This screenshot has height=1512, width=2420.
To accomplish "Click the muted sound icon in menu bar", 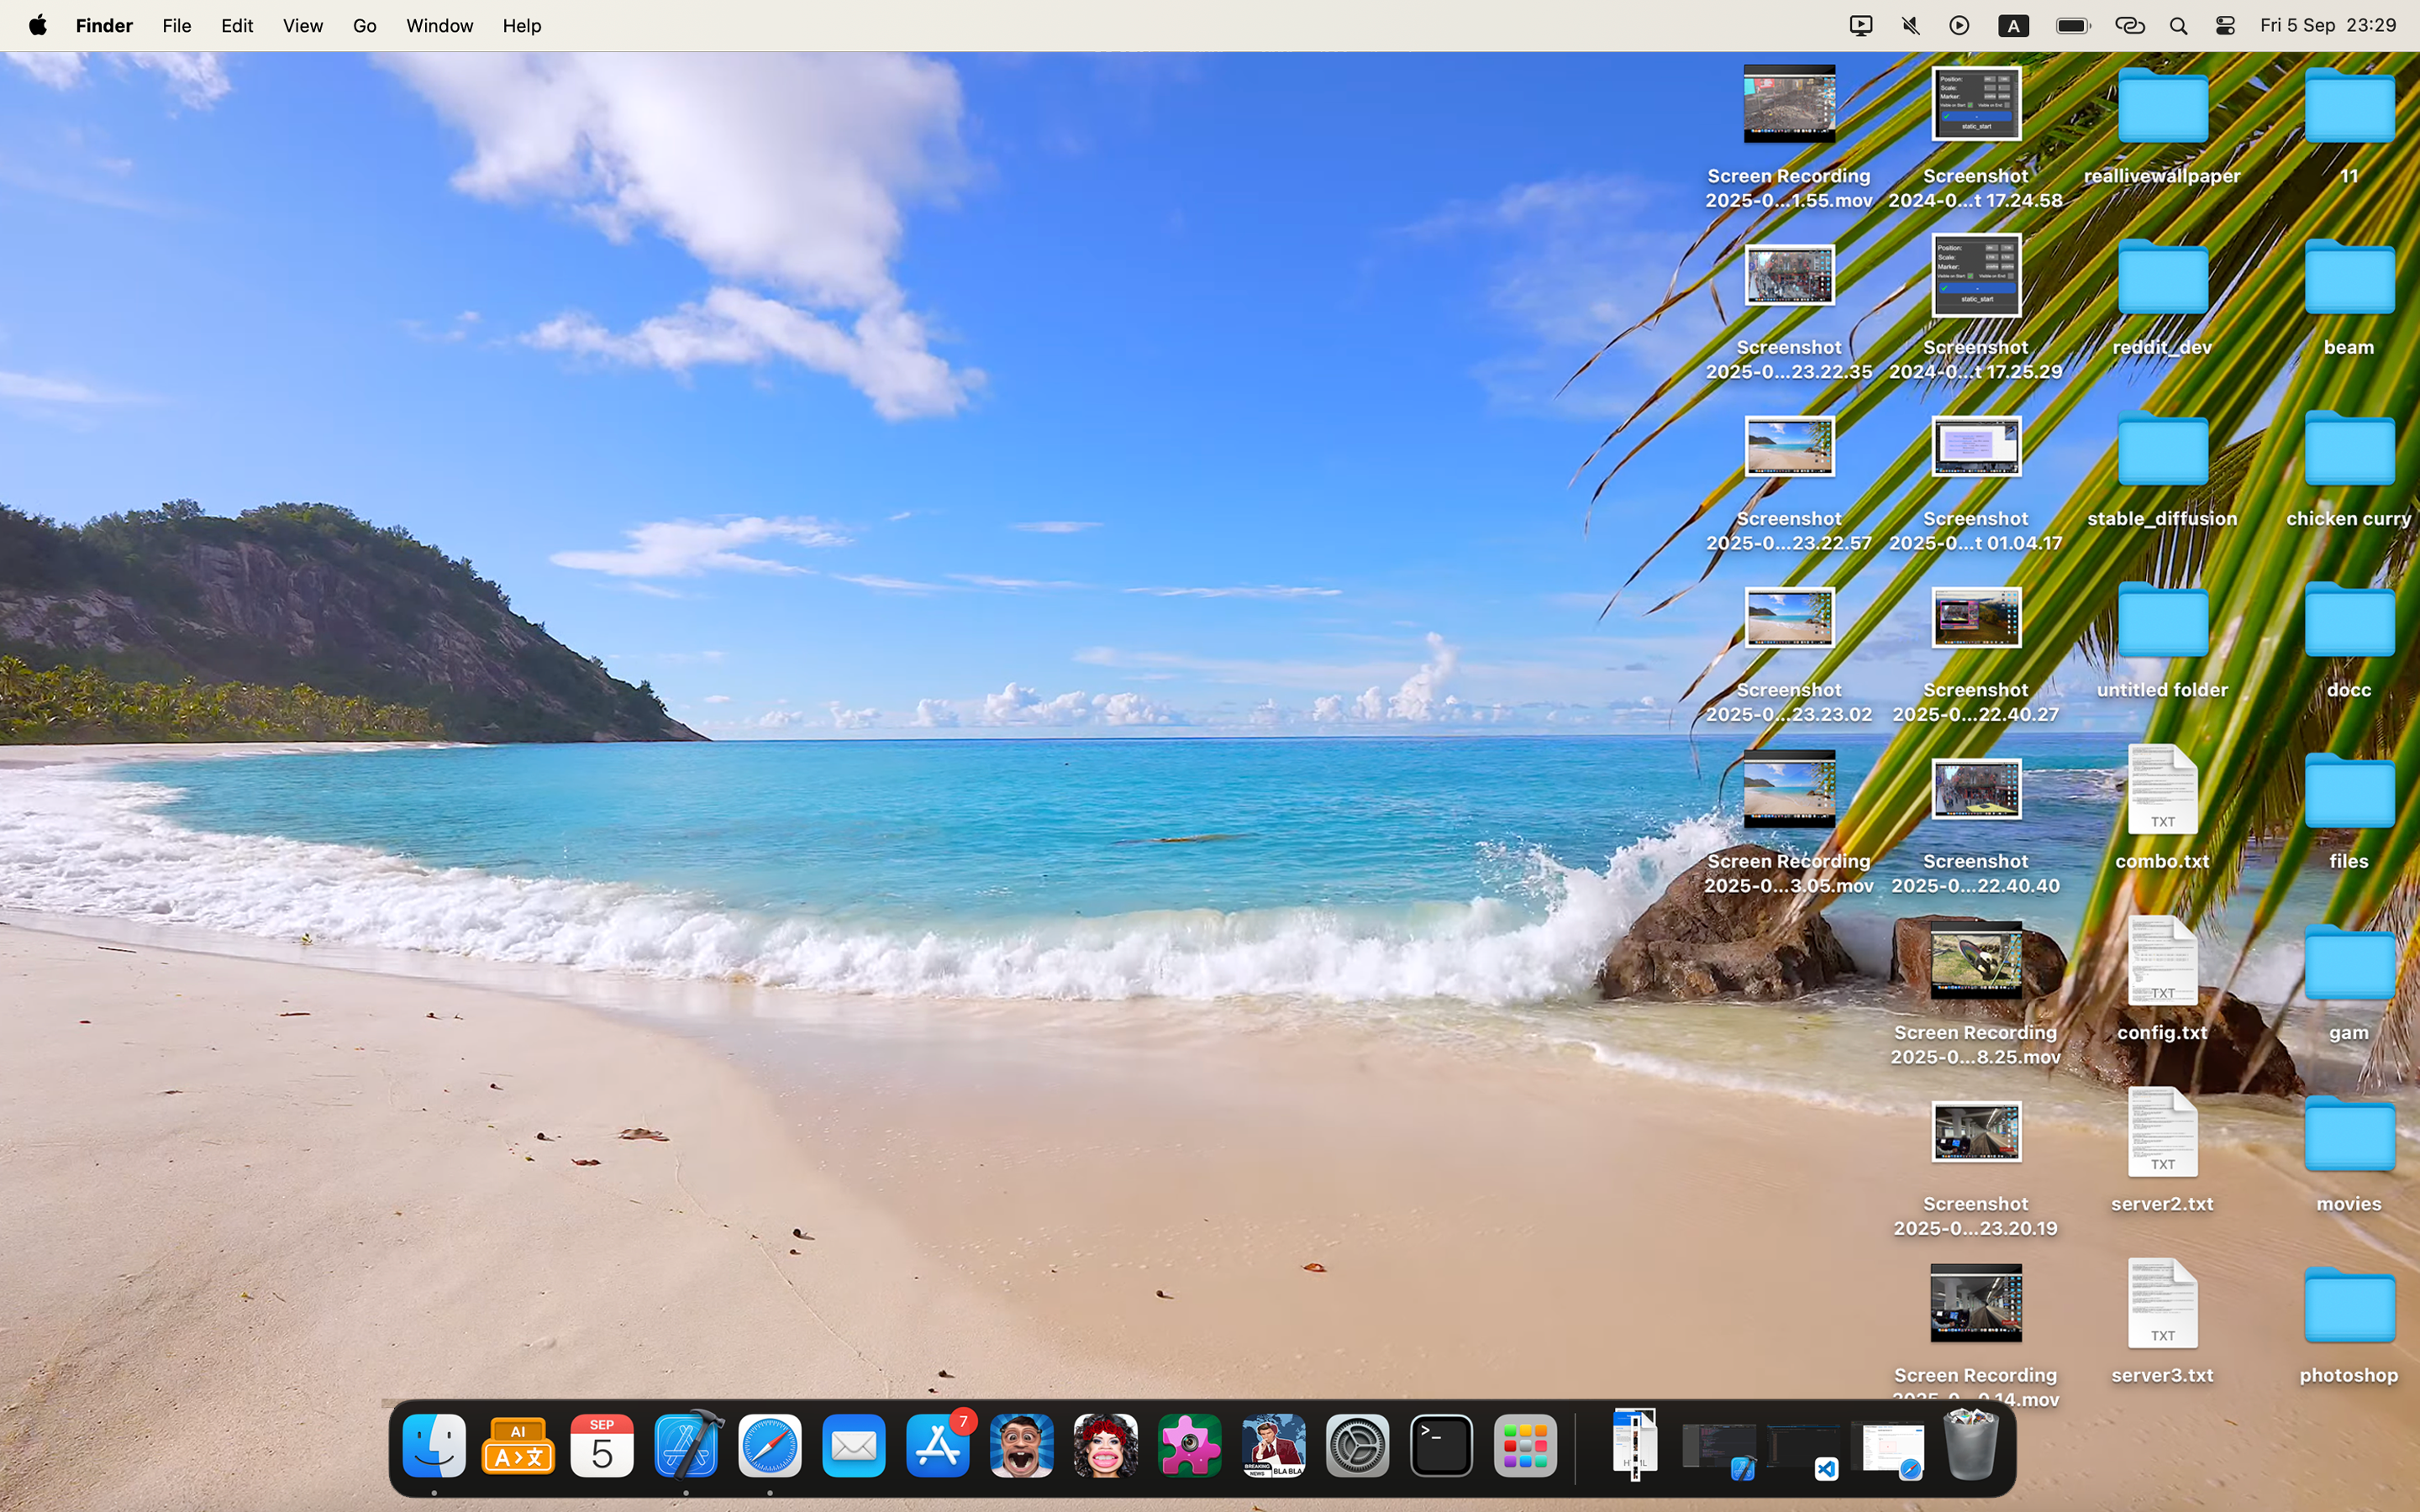I will (1910, 26).
